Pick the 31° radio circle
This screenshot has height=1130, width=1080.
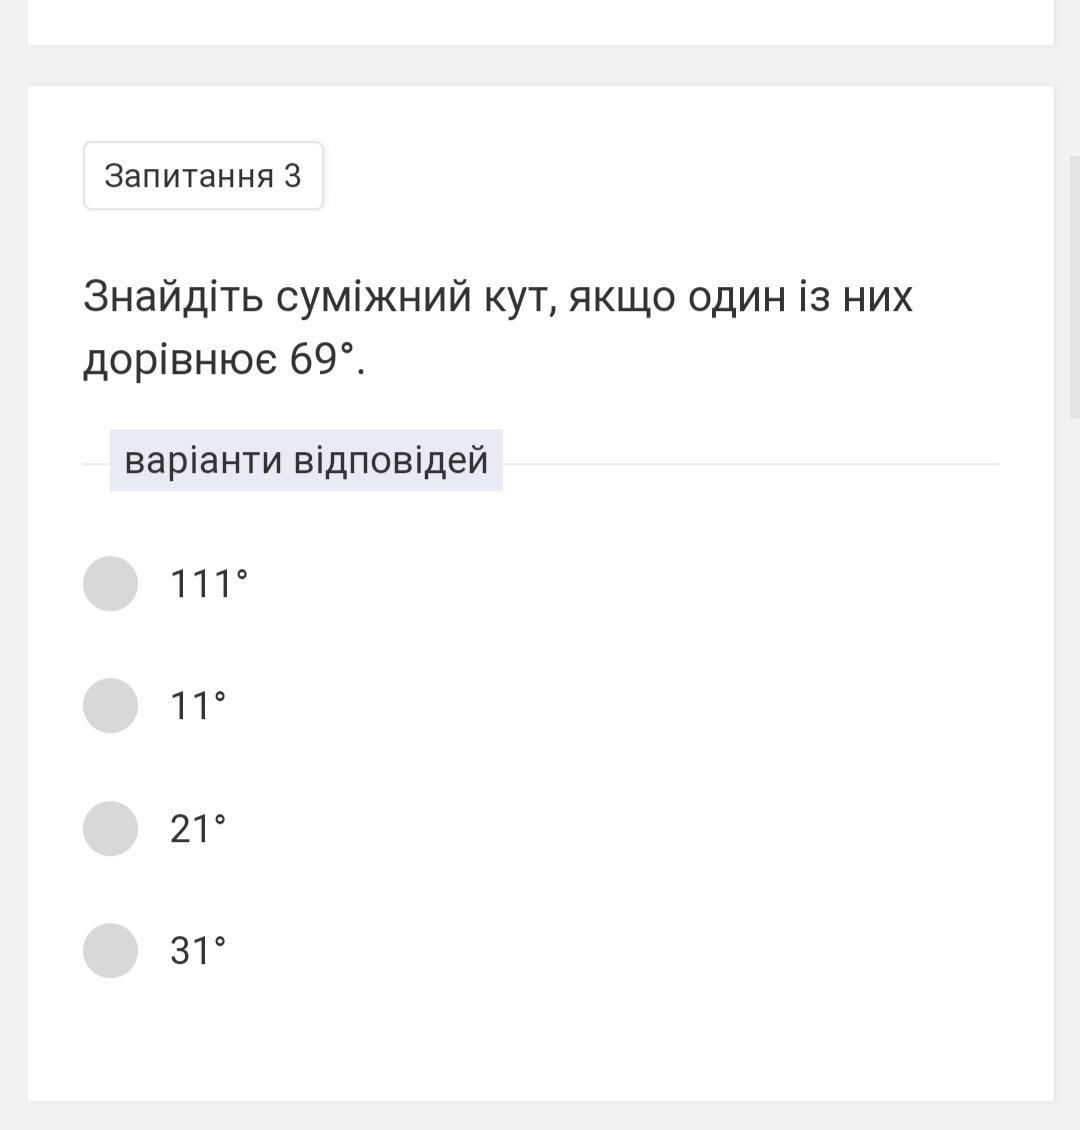[x=110, y=951]
